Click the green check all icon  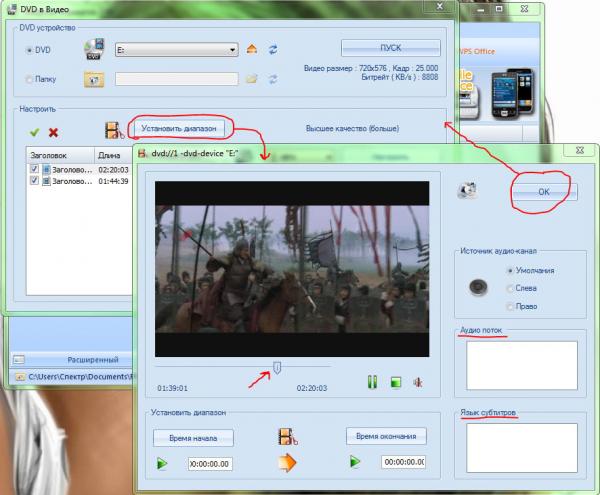34,132
